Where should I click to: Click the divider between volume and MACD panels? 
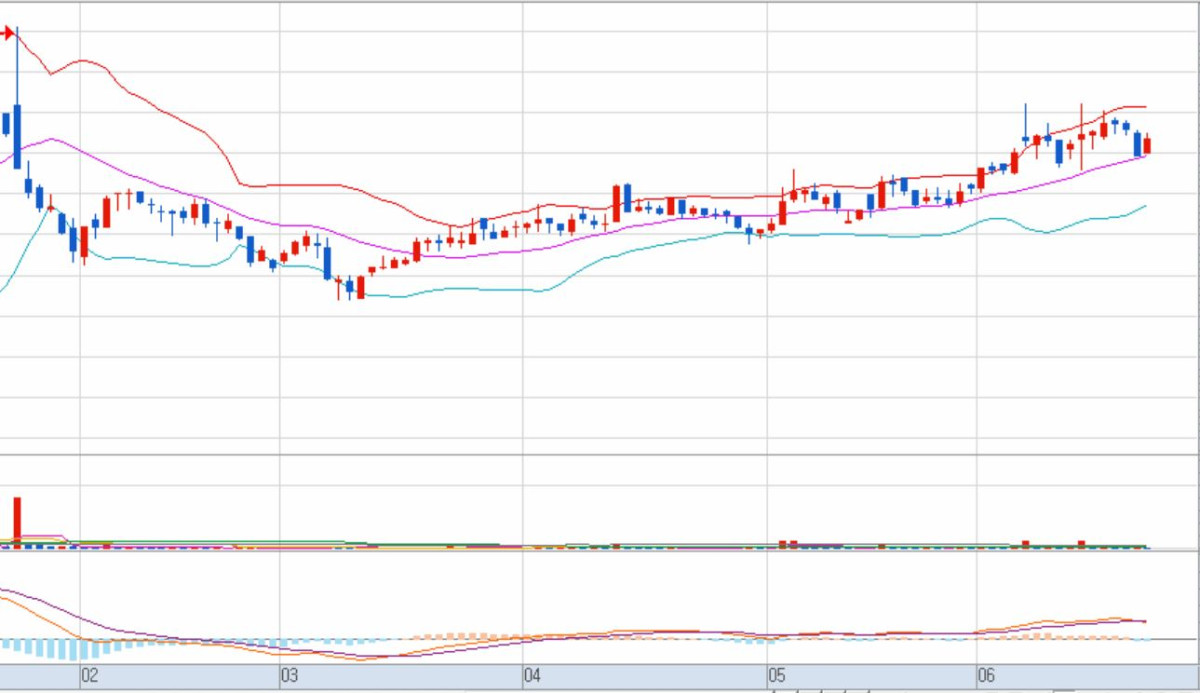(600, 551)
